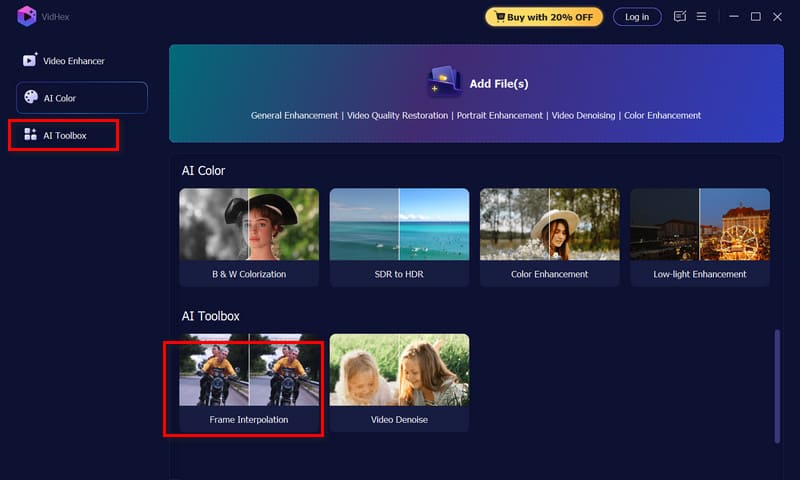The image size is (800, 480).
Task: Open the feedback note icon
Action: coord(680,17)
